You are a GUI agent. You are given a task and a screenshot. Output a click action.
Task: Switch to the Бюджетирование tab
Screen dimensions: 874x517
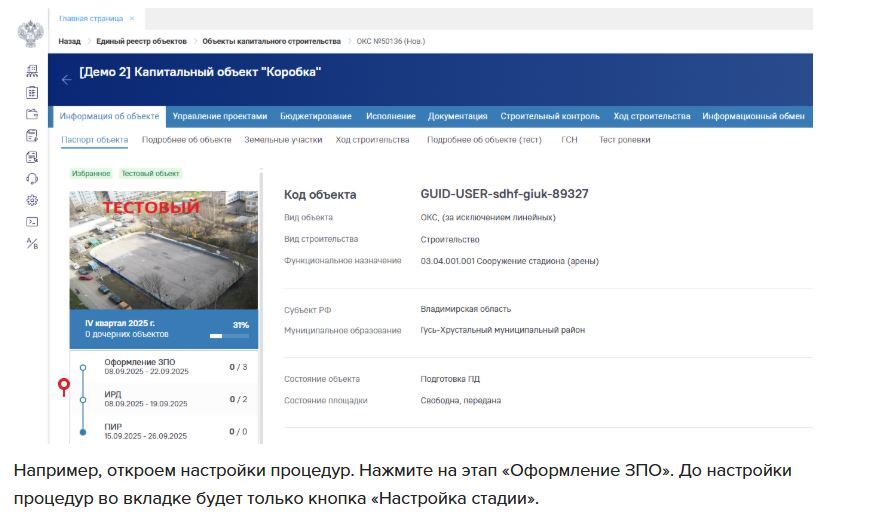click(x=315, y=116)
